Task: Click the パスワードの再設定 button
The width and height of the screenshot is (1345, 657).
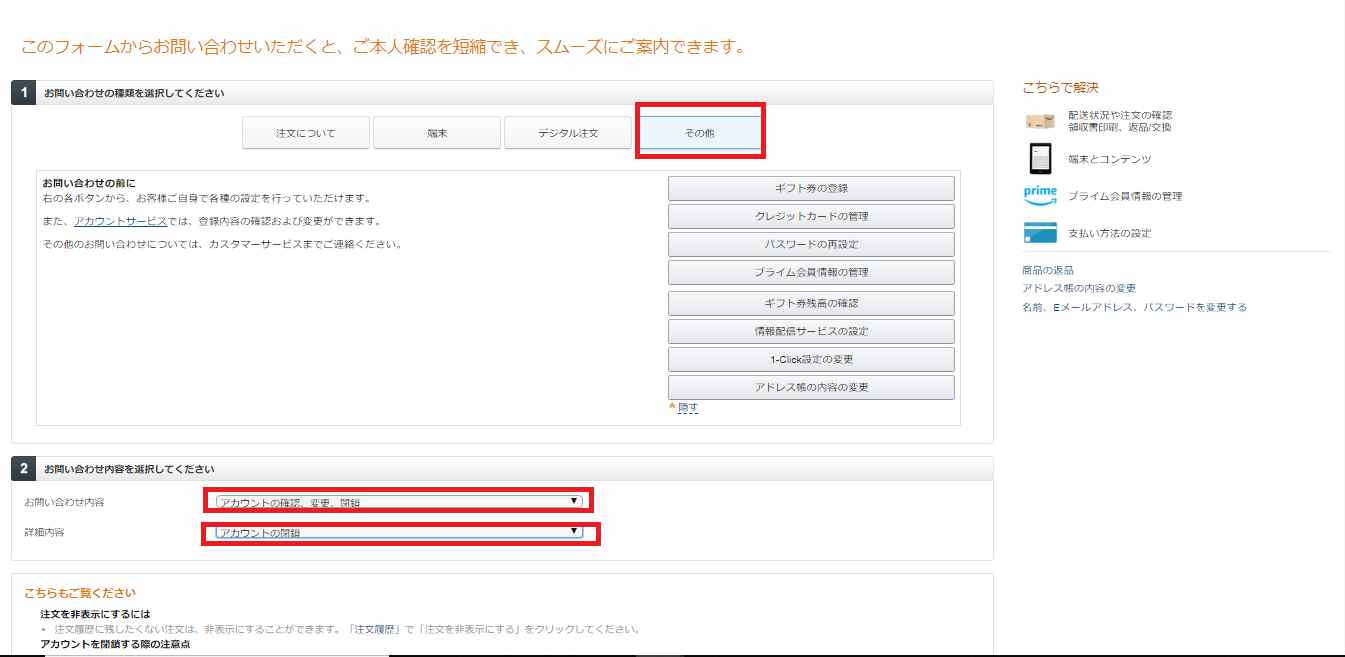Action: coord(811,243)
